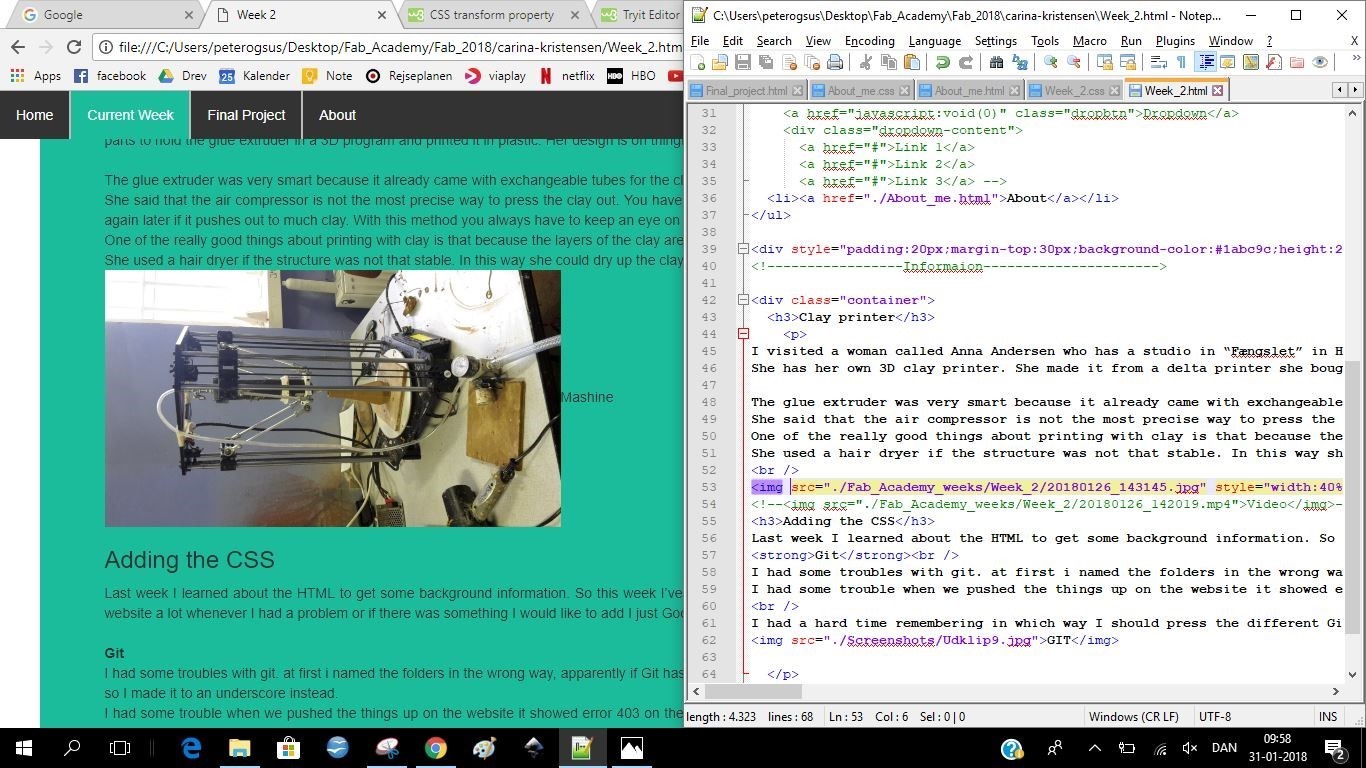Launch Microsoft Edge from the taskbar
Image resolution: width=1366 pixels, height=768 pixels.
(x=191, y=748)
